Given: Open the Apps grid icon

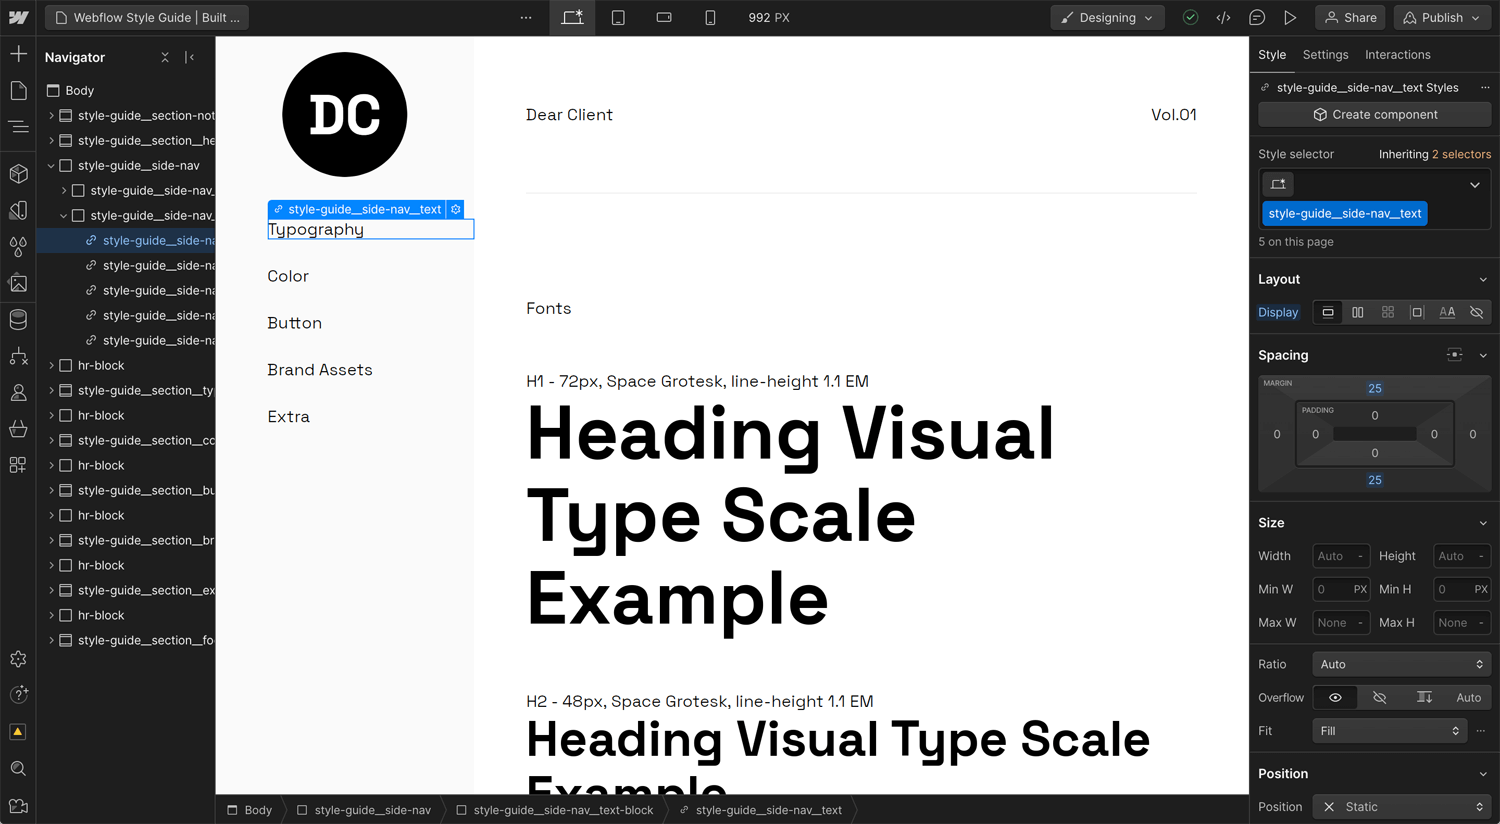Looking at the screenshot, I should (x=18, y=465).
